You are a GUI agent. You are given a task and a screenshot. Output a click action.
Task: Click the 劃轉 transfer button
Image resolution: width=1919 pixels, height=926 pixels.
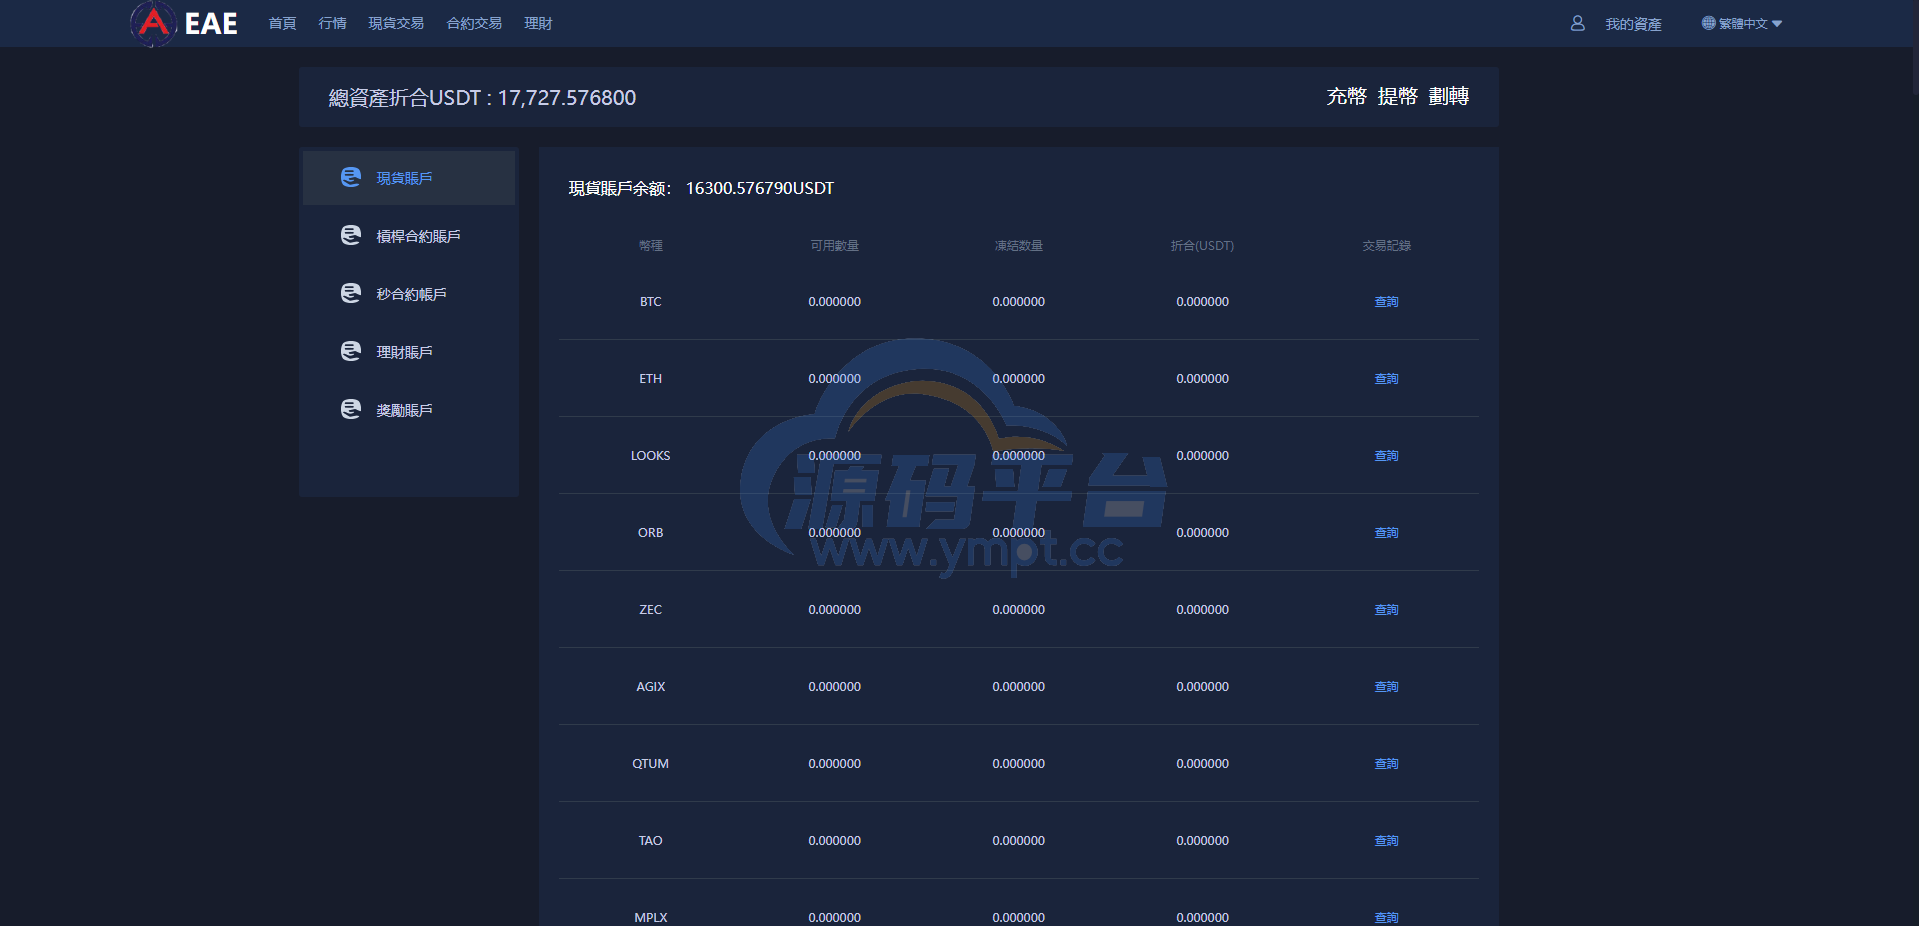pos(1448,96)
